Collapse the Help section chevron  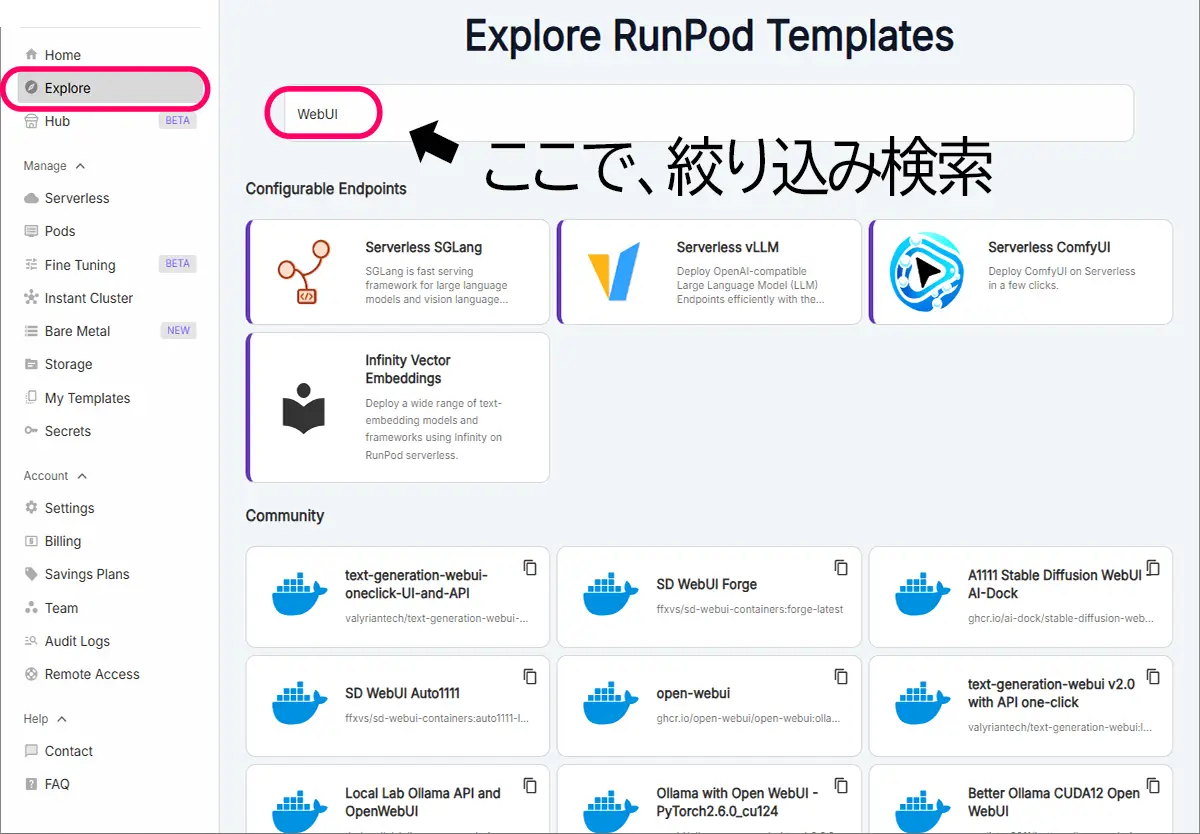pos(62,719)
